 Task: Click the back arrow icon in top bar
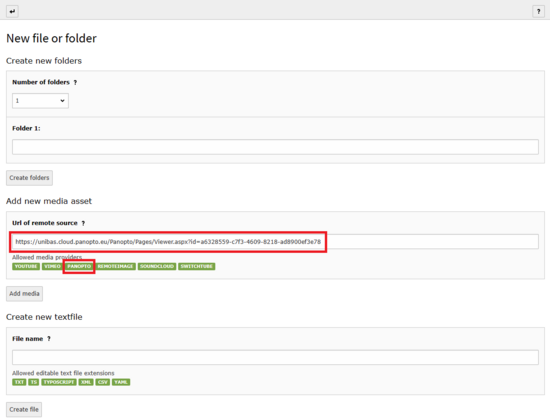12,11
